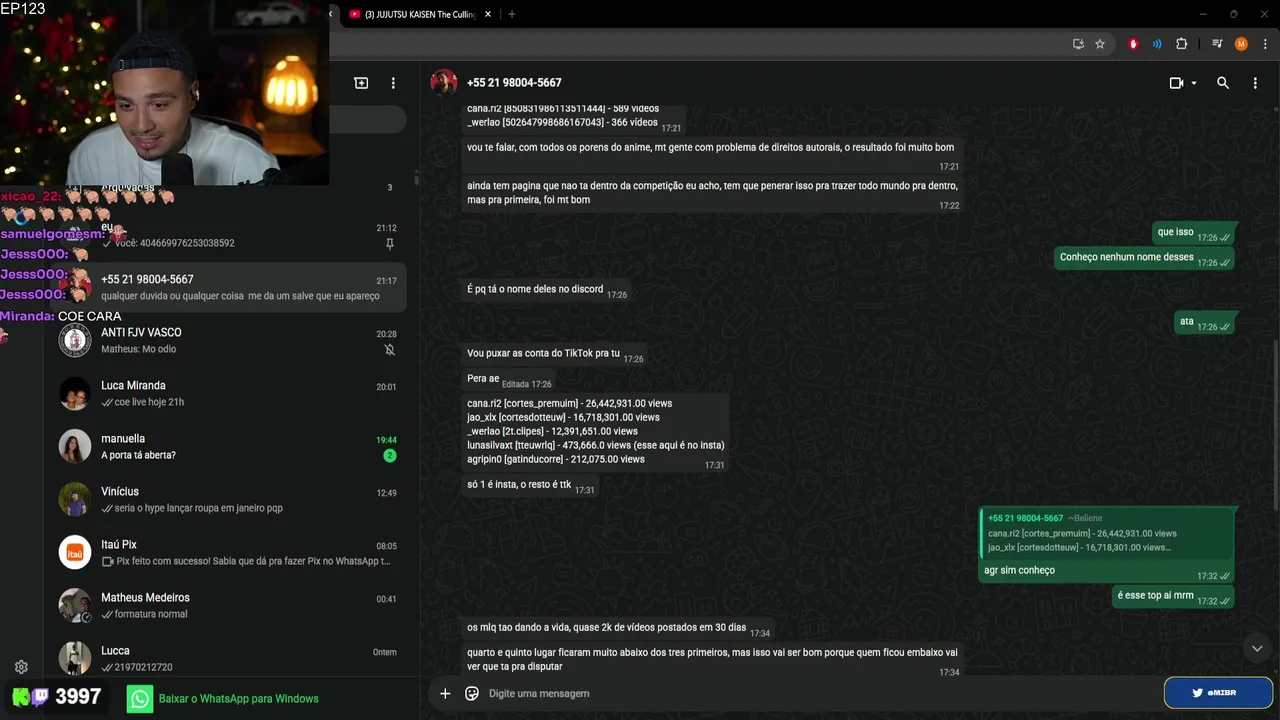
Task: Open the conversation three-dot menu
Action: [x=1255, y=83]
